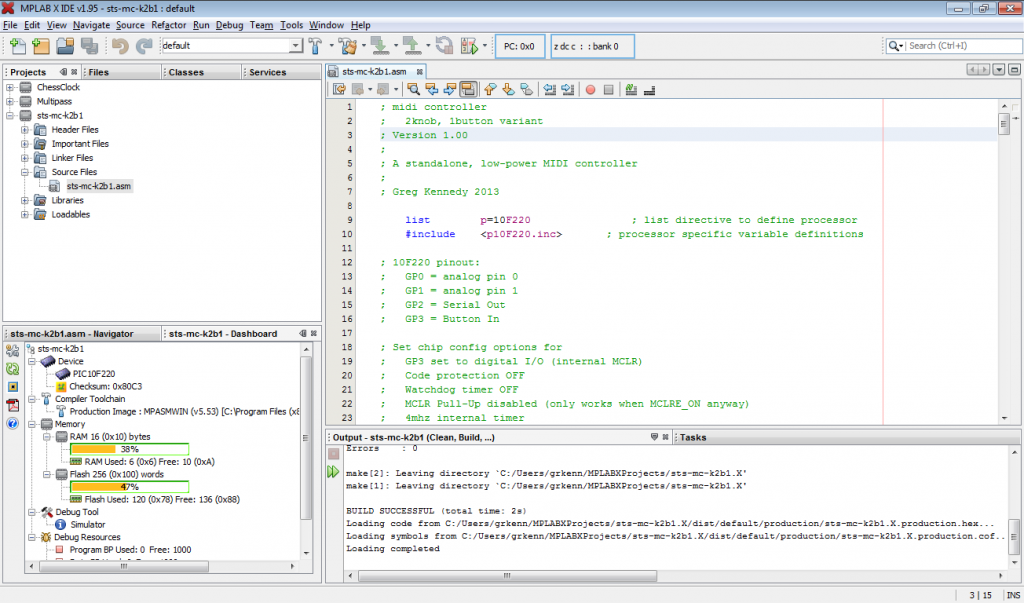Click the green Re-run arrows in Output
Image resolution: width=1024 pixels, height=603 pixels.
(x=333, y=472)
